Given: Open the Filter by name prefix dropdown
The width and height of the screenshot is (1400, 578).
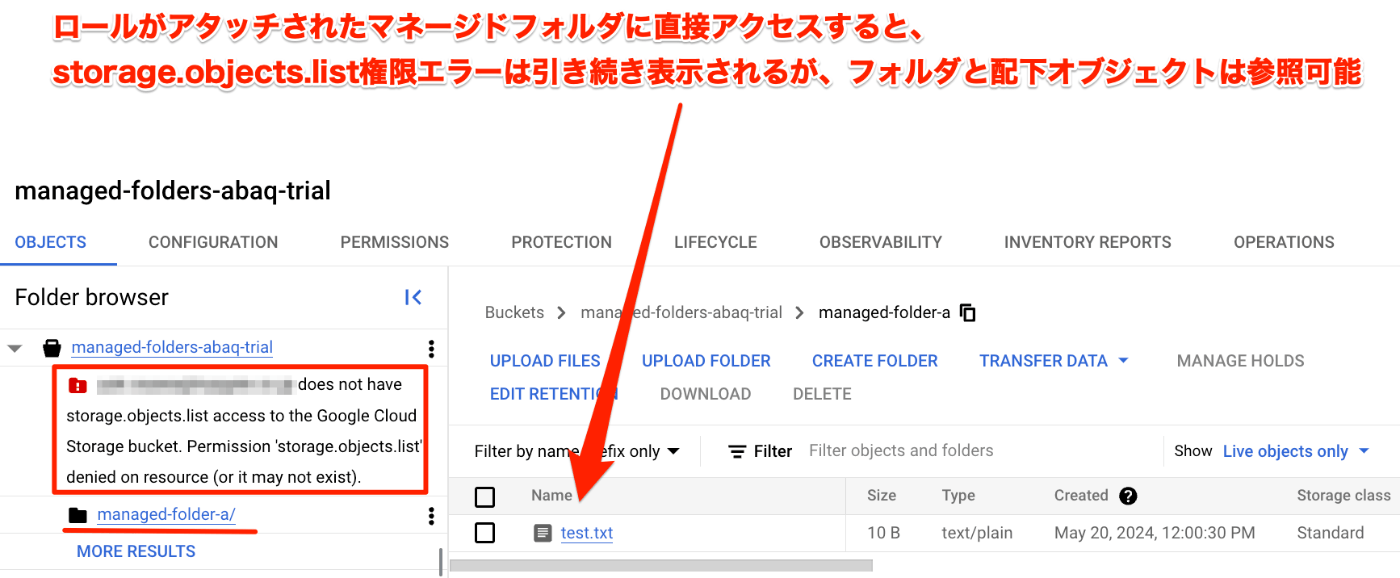Looking at the screenshot, I should pyautogui.click(x=577, y=452).
